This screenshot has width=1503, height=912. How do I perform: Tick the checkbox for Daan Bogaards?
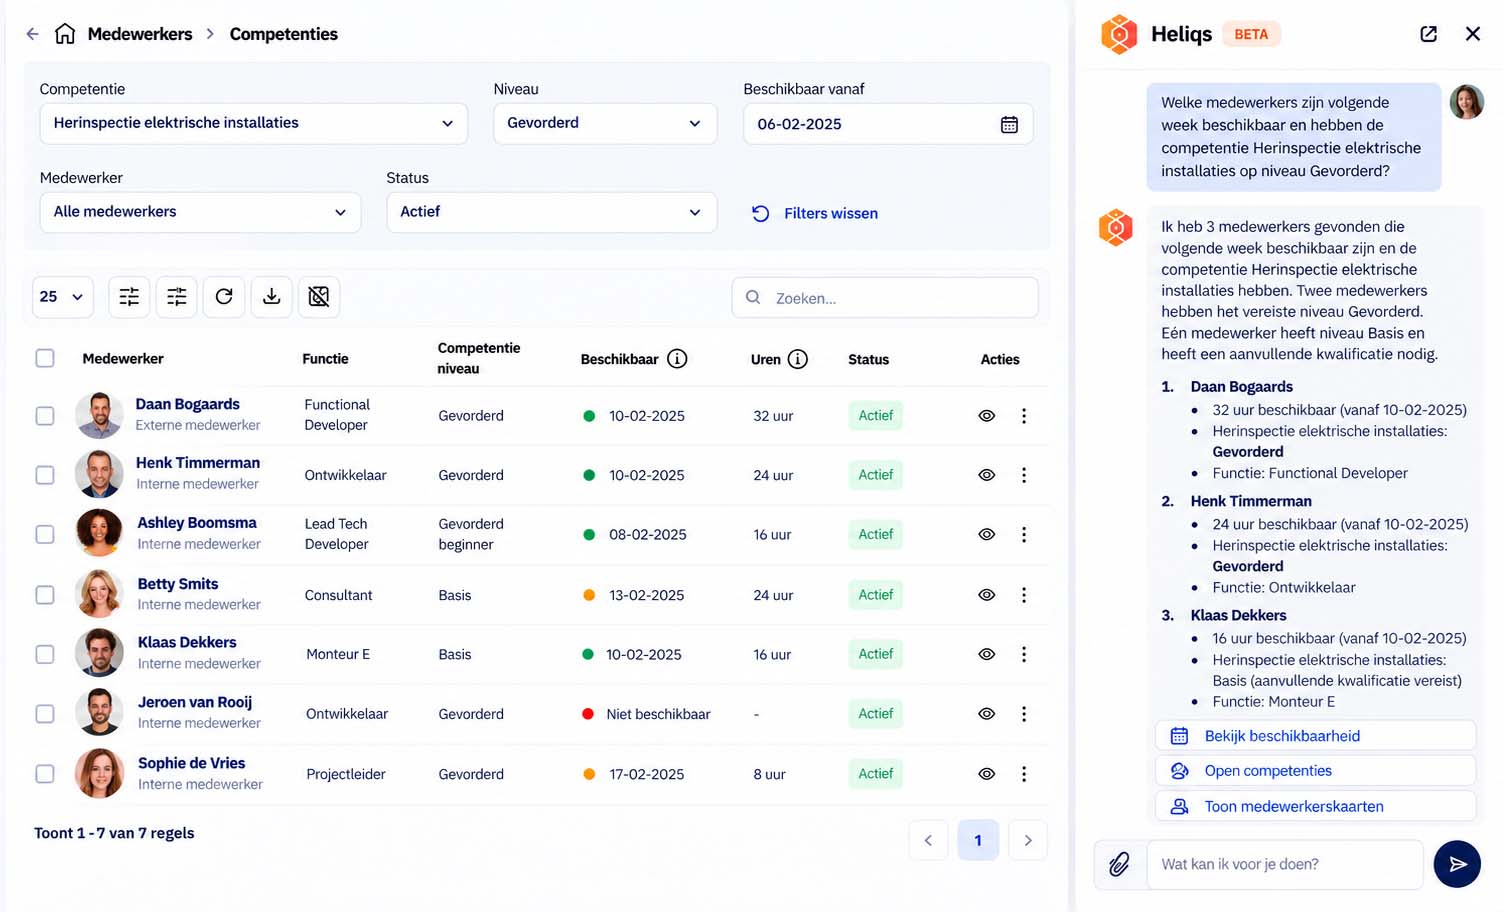(45, 416)
